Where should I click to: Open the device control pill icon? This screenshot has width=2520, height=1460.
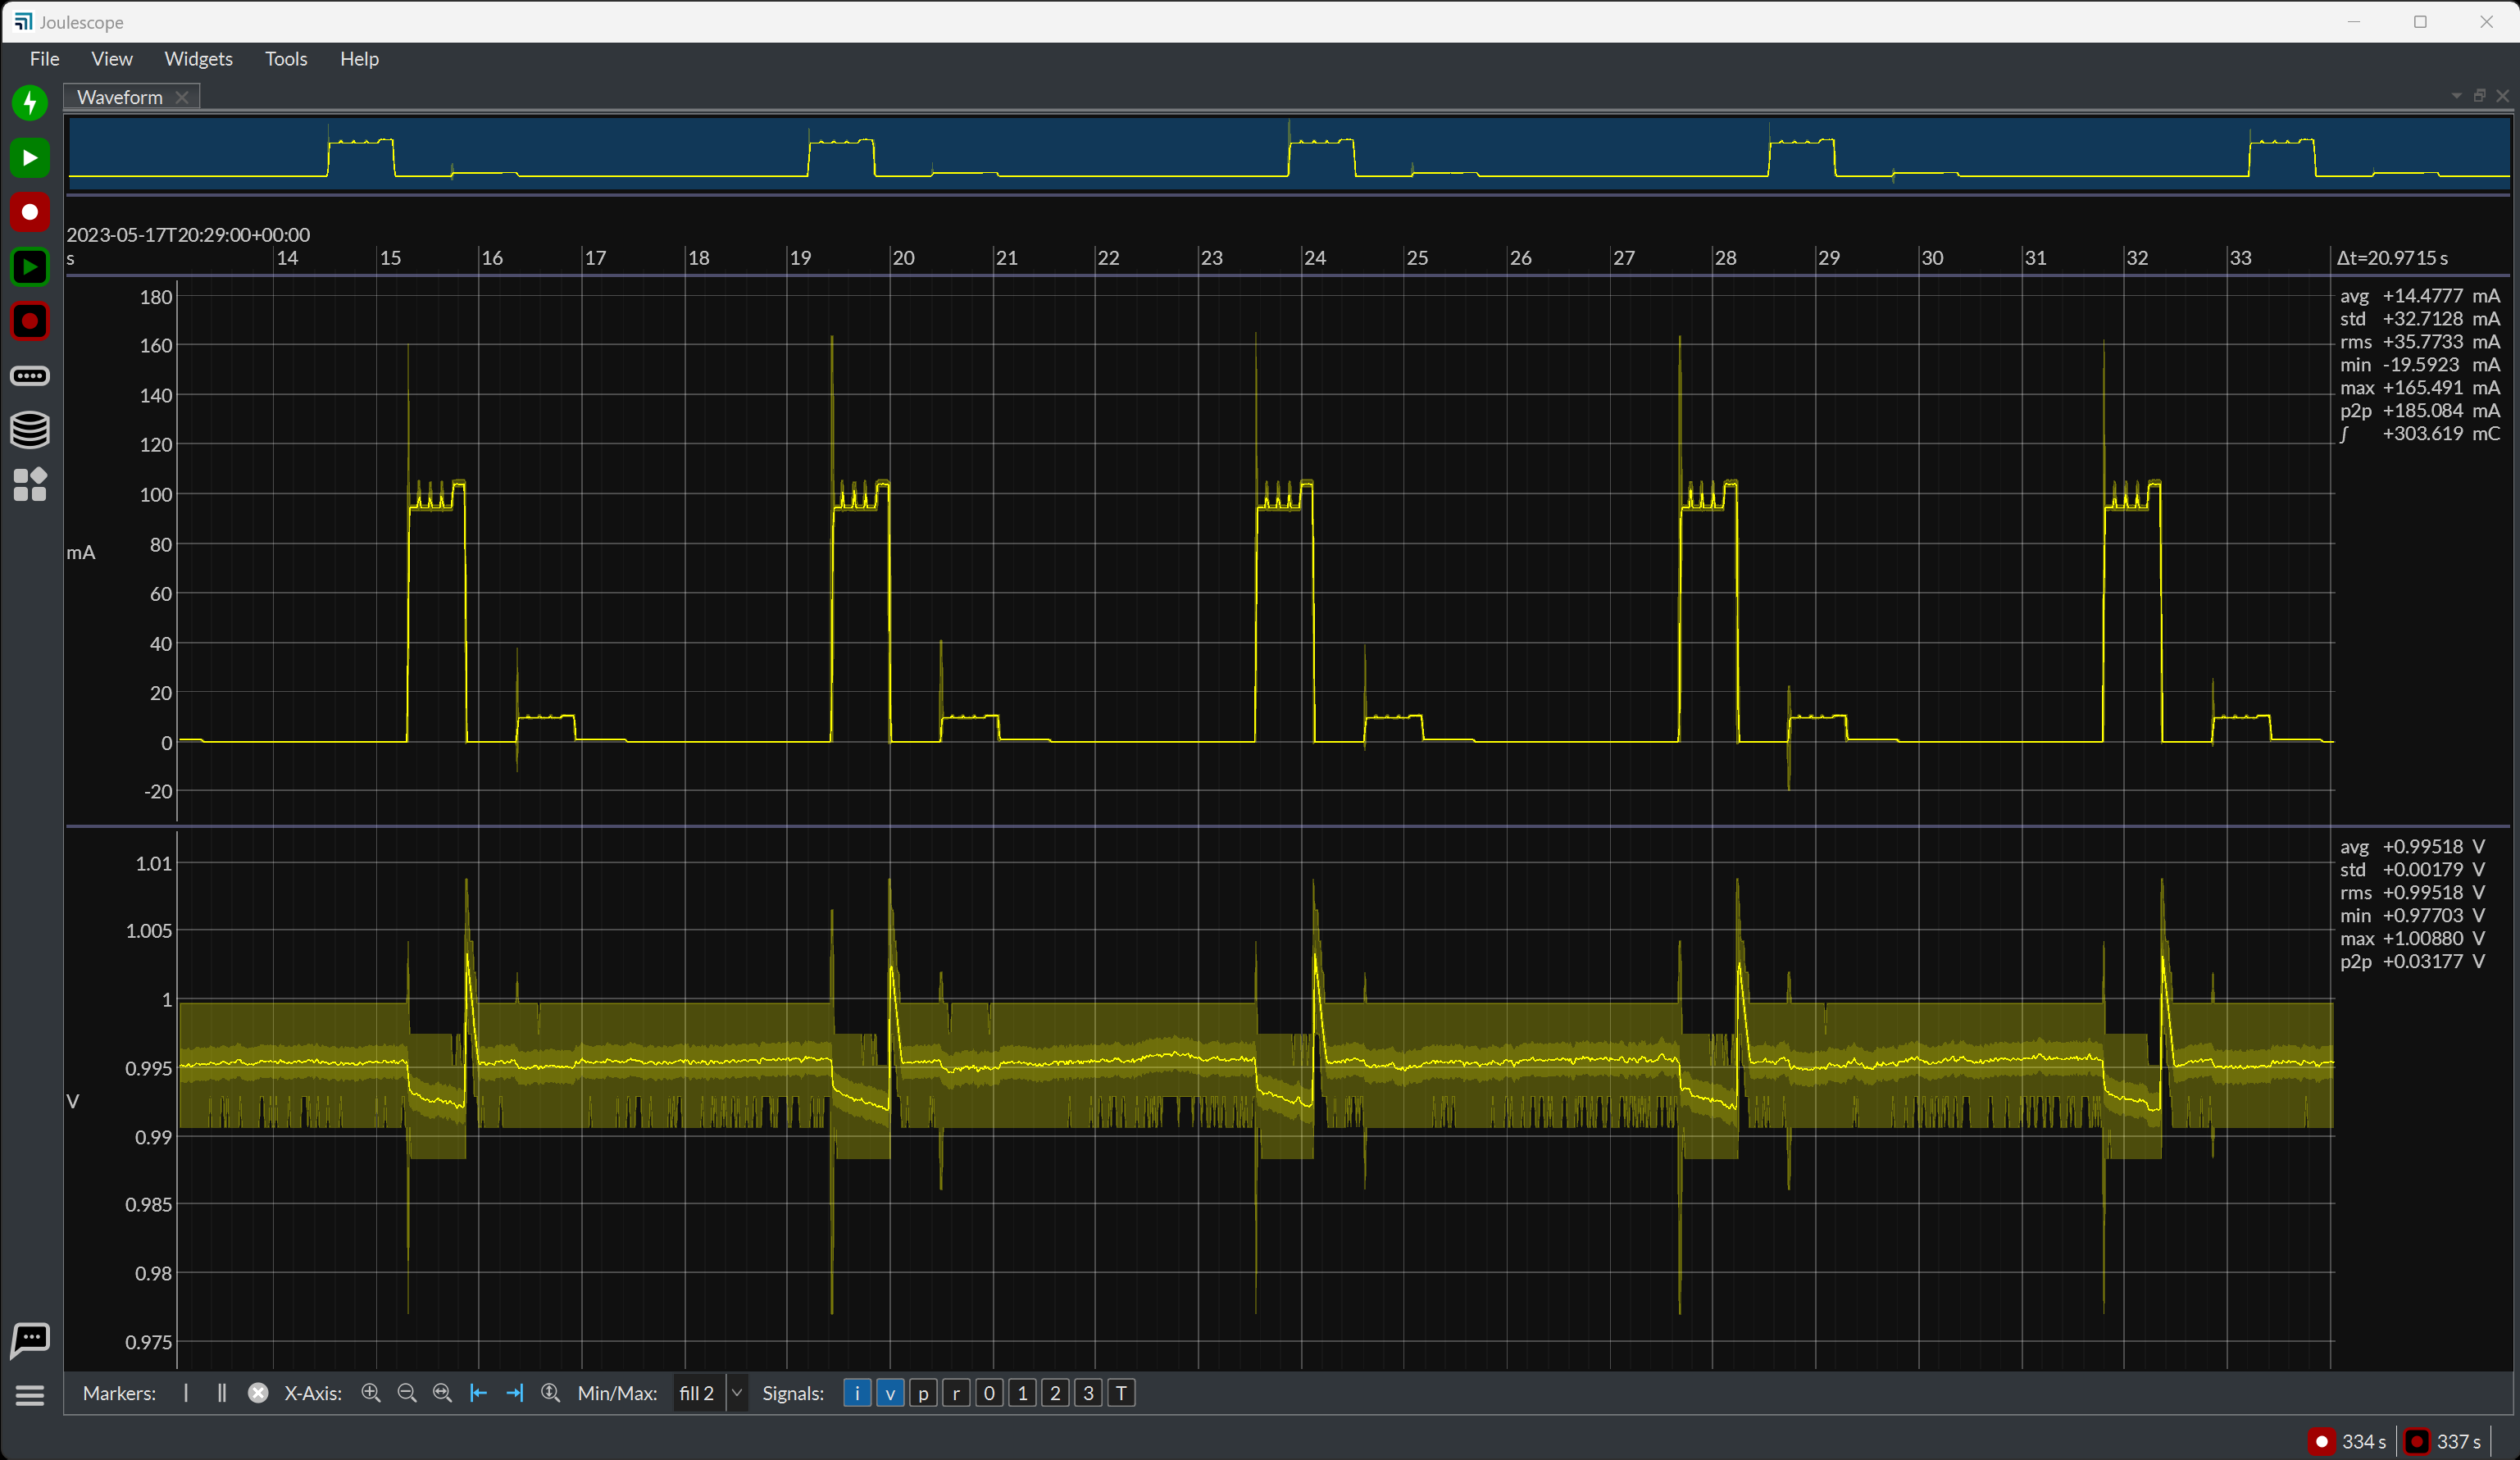pos(30,376)
